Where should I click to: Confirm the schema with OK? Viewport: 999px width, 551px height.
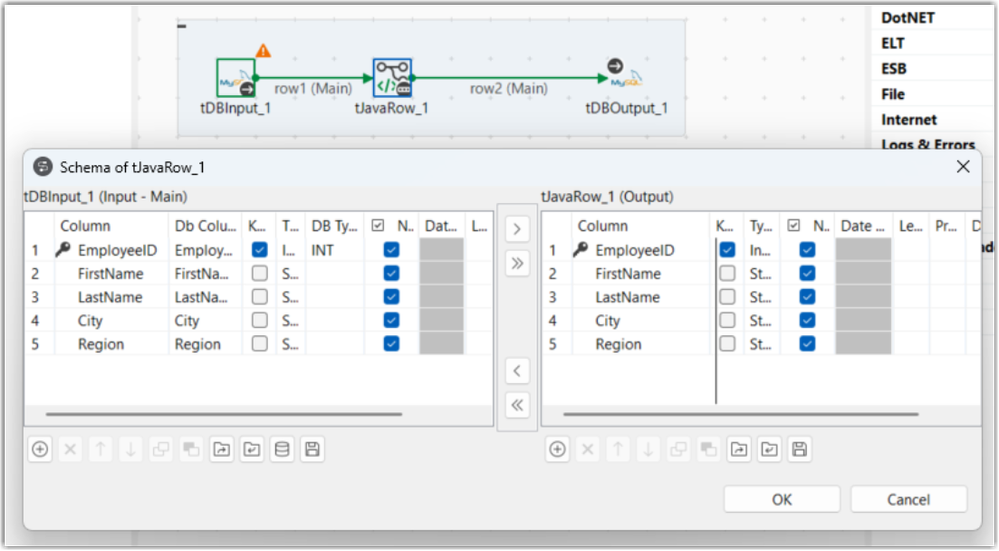(782, 499)
